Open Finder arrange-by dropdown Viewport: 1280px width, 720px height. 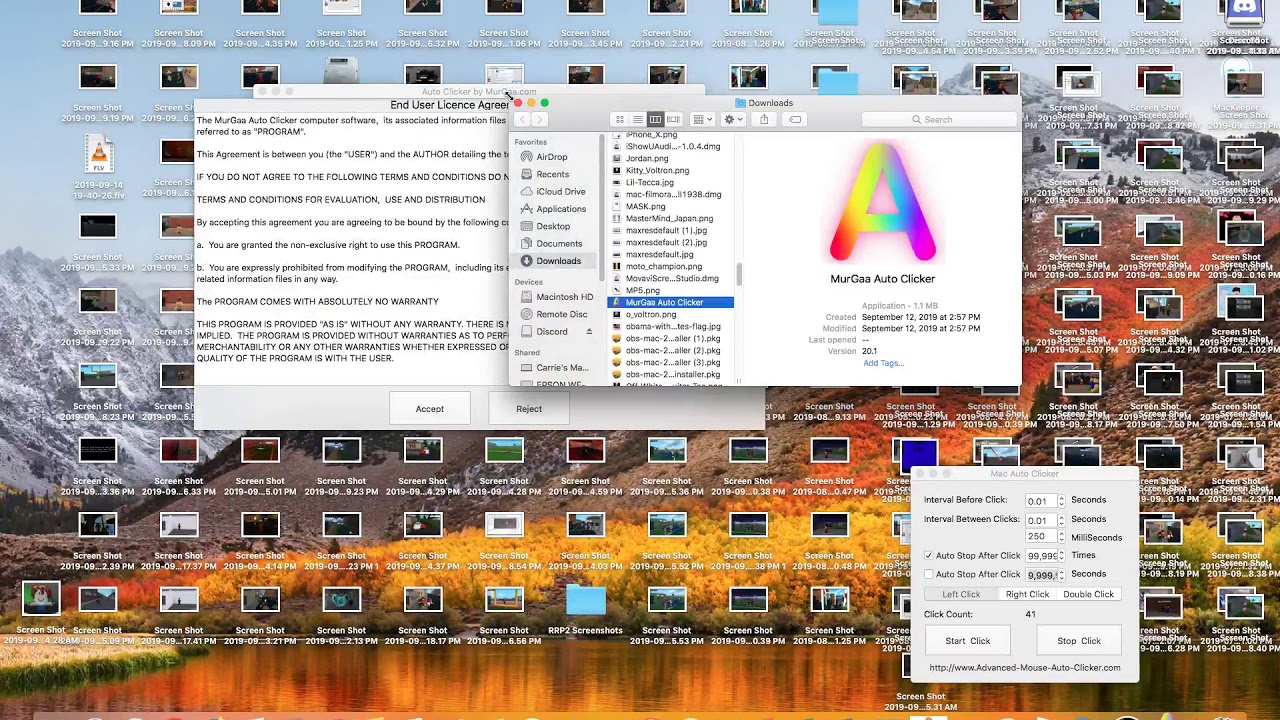click(x=702, y=119)
